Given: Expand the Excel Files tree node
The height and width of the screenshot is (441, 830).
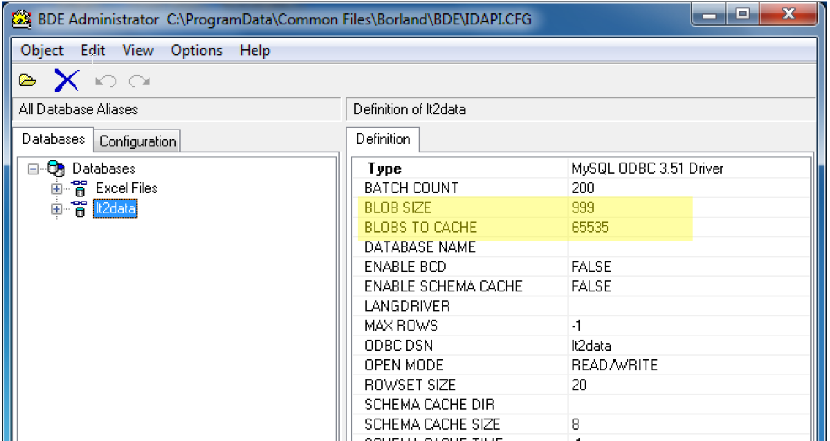Looking at the screenshot, I should click(x=56, y=188).
